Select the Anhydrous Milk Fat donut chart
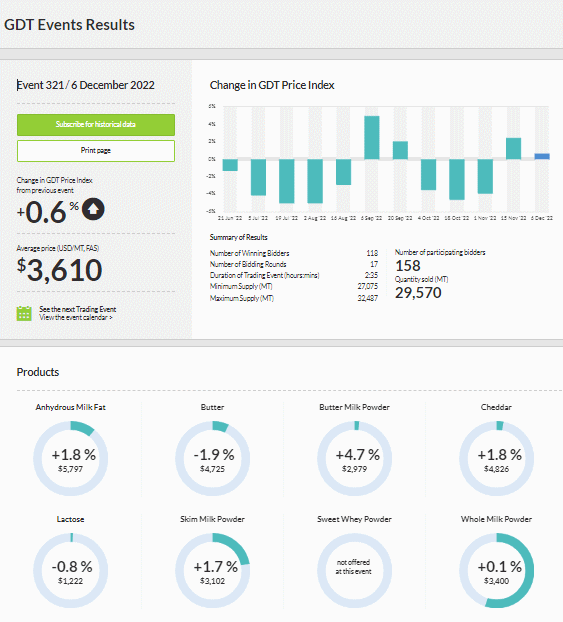Image resolution: width=563 pixels, height=622 pixels. tap(71, 459)
